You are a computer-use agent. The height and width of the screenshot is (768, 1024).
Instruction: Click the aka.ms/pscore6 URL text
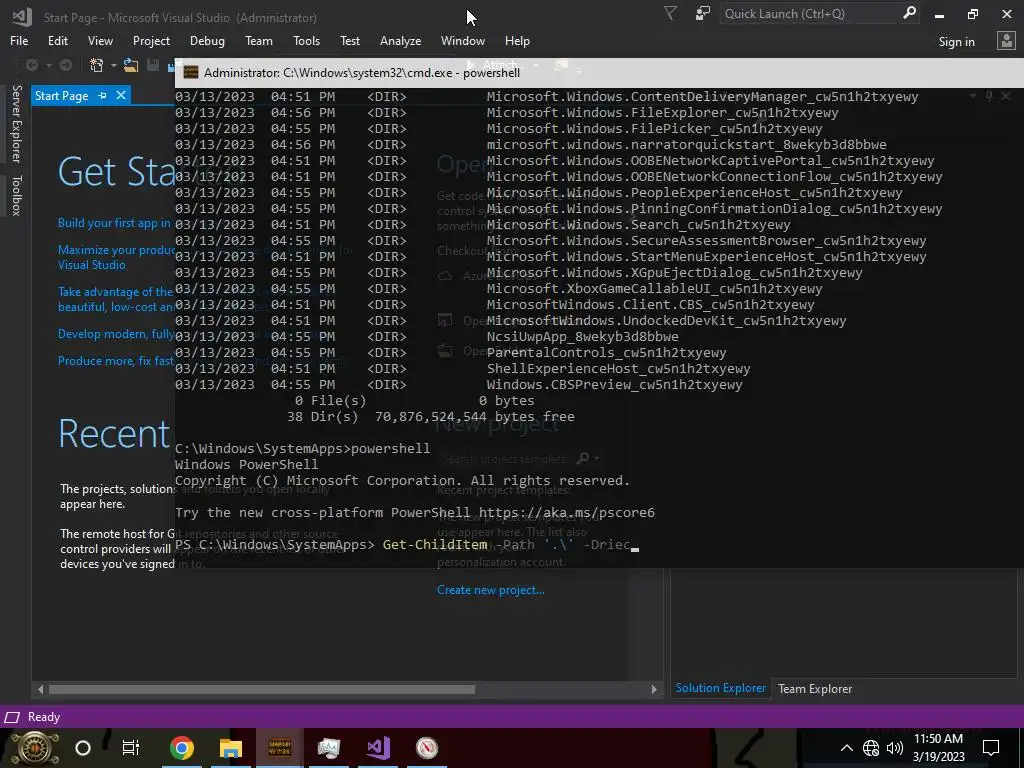click(x=567, y=512)
